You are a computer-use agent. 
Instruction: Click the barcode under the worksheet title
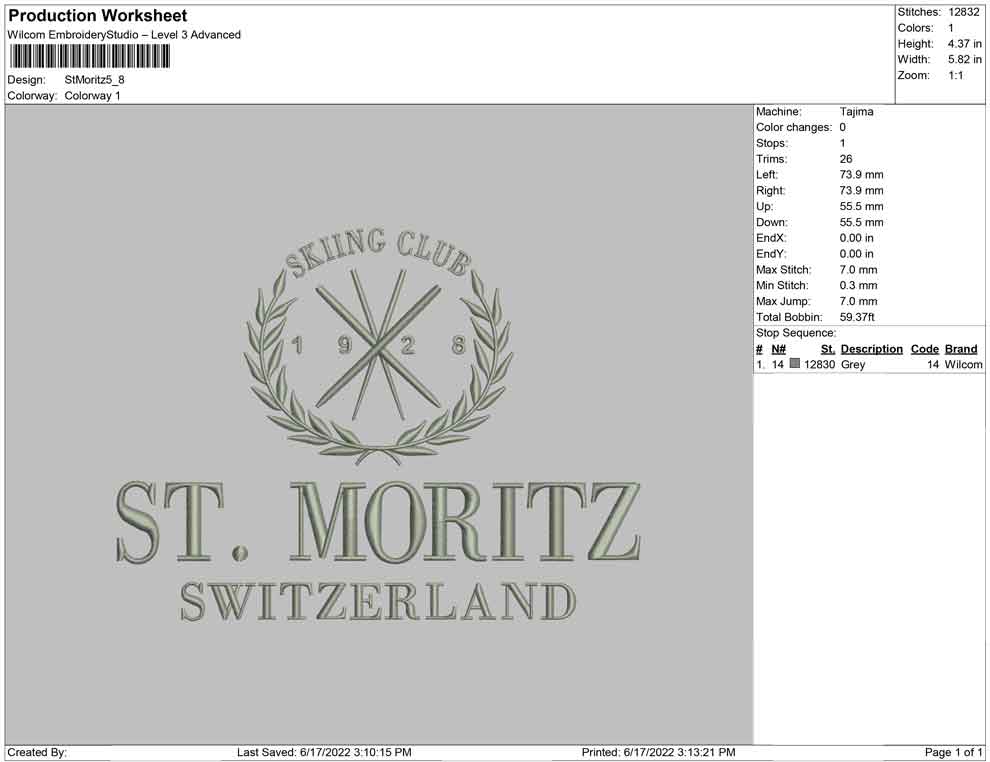coord(89,57)
